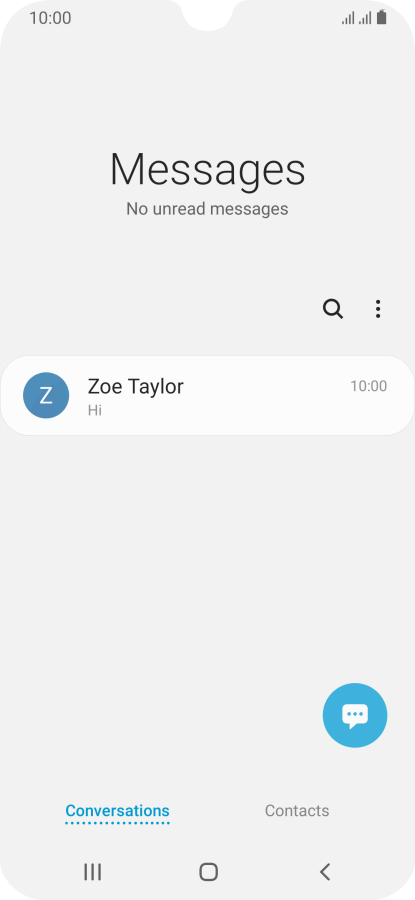The width and height of the screenshot is (415, 900).
Task: Tap the status bar clock
Action: click(x=51, y=18)
